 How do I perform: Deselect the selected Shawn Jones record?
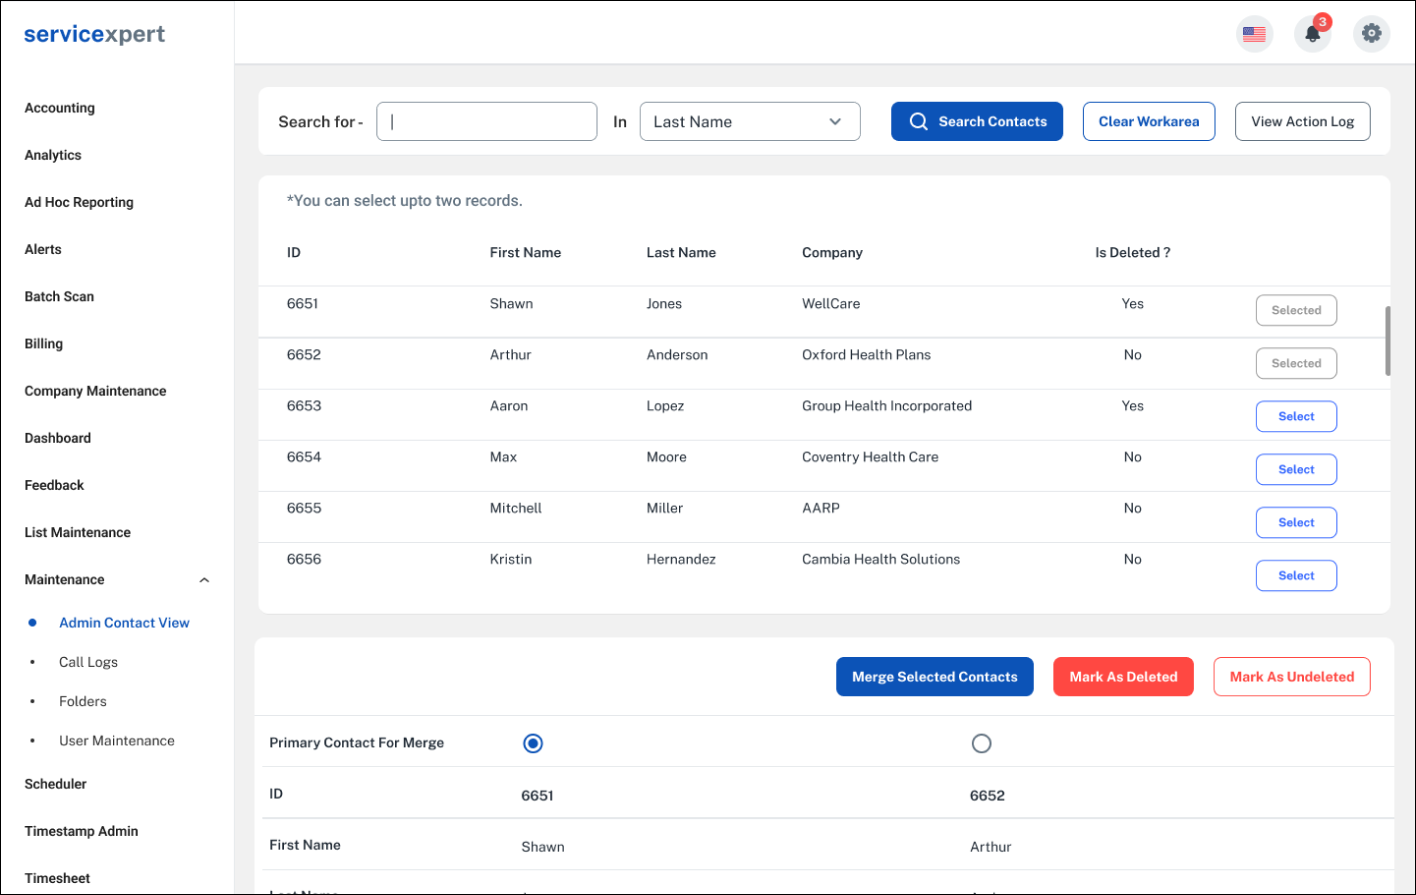1296,311
